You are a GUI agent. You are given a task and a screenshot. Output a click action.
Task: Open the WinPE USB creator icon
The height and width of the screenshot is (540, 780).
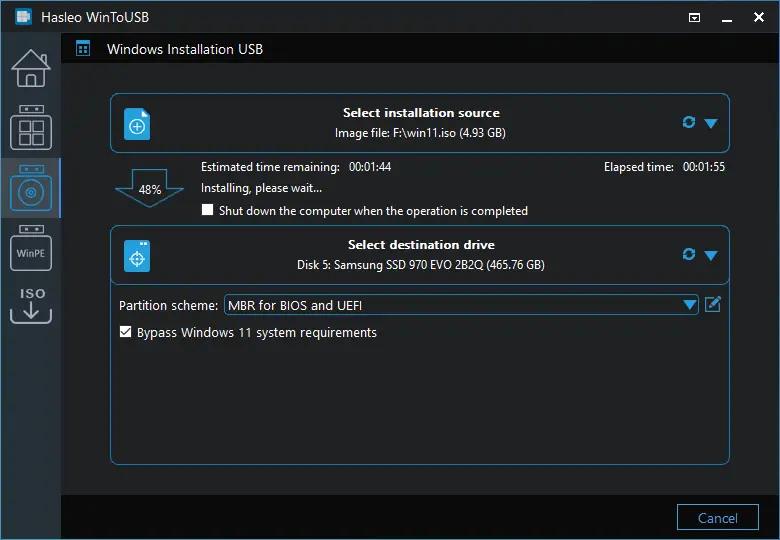pos(31,248)
